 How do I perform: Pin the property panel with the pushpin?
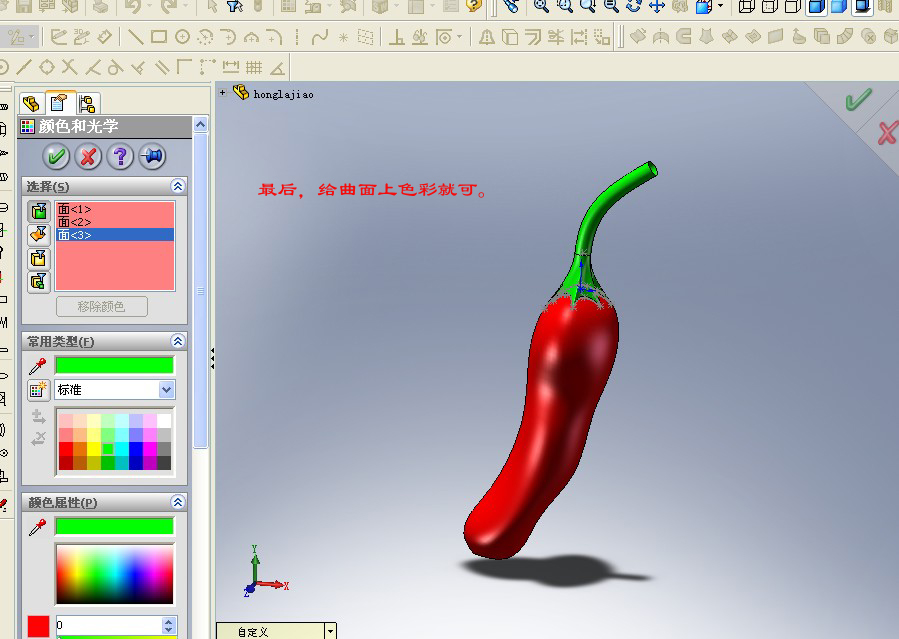152,156
